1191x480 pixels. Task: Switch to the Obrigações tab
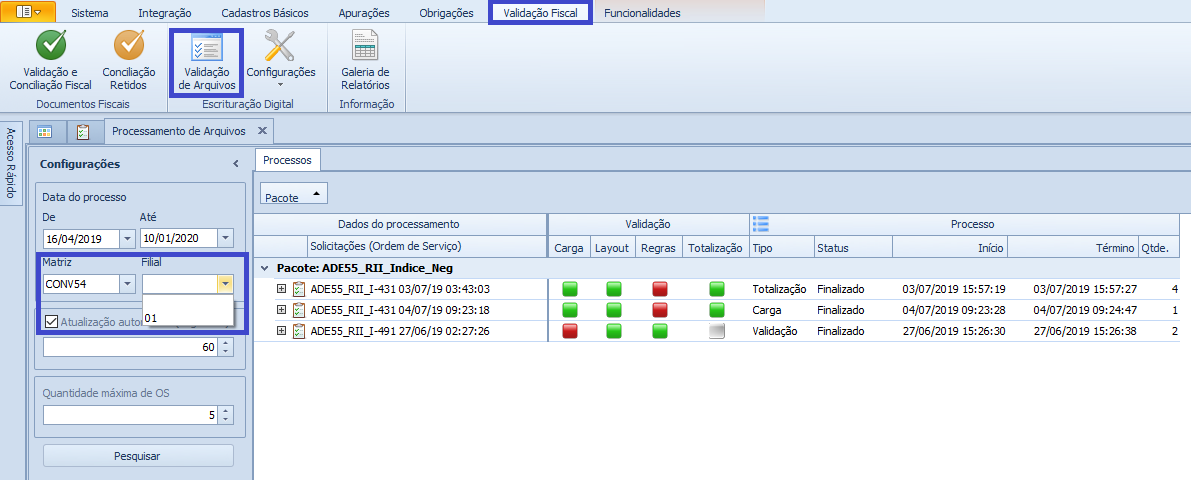[x=446, y=13]
